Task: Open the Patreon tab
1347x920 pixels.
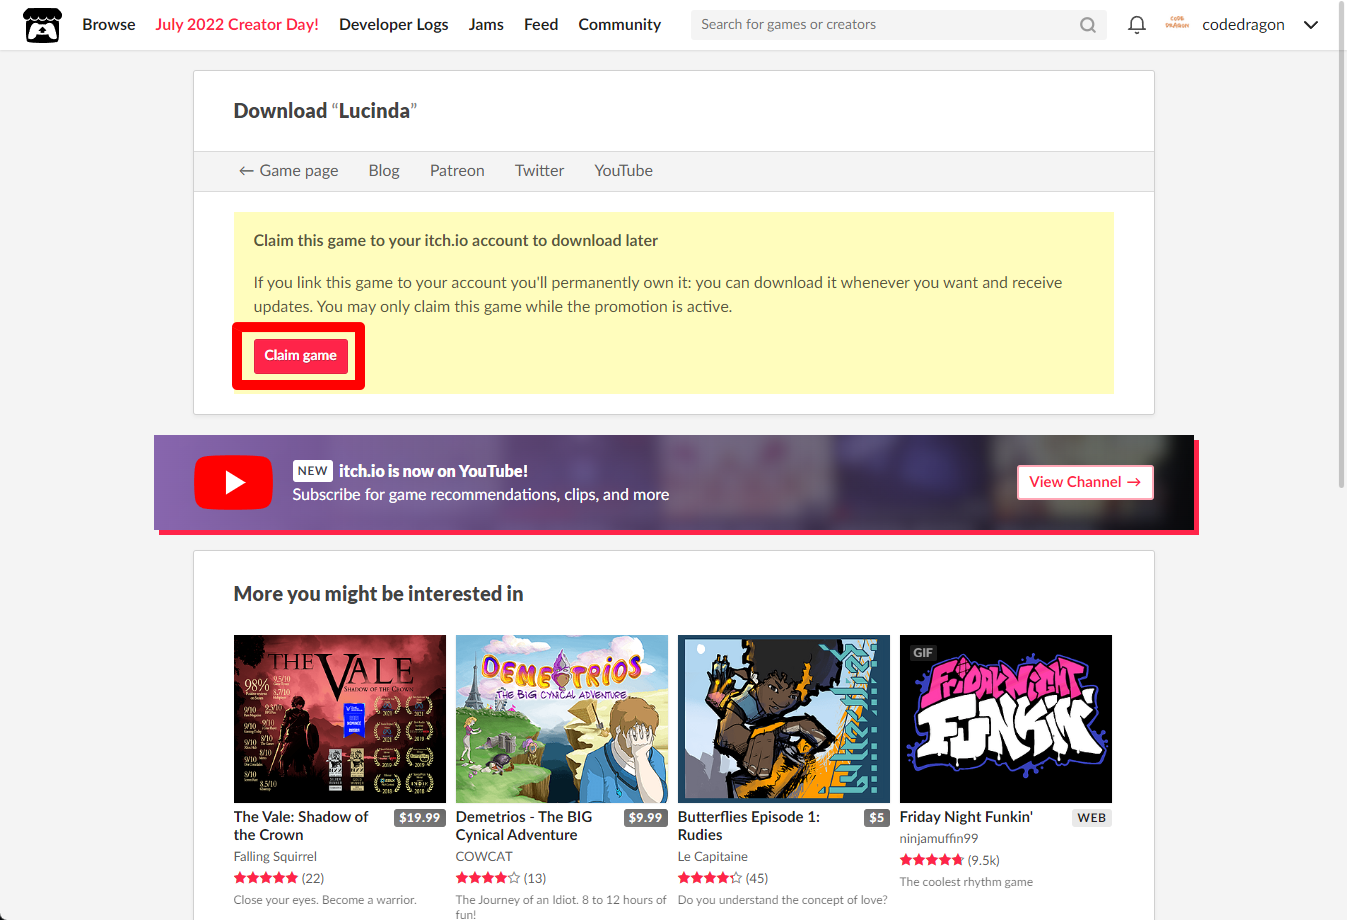Action: coord(457,171)
